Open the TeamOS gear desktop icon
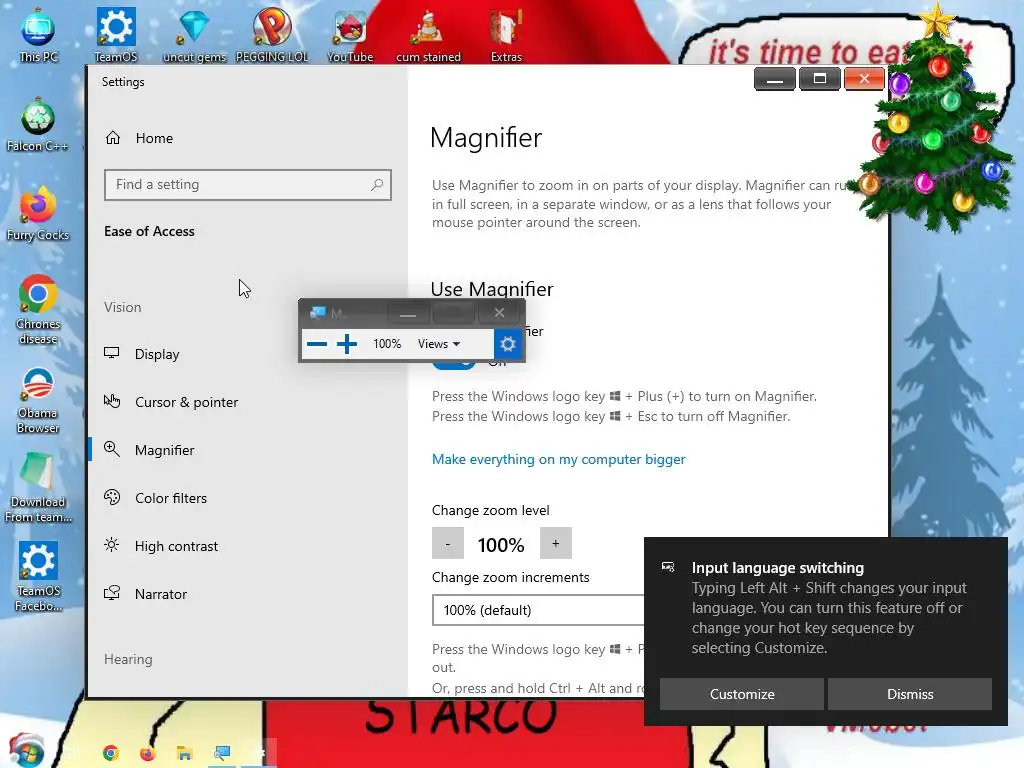Screen dimensions: 1024x768 pyautogui.click(x=116, y=35)
